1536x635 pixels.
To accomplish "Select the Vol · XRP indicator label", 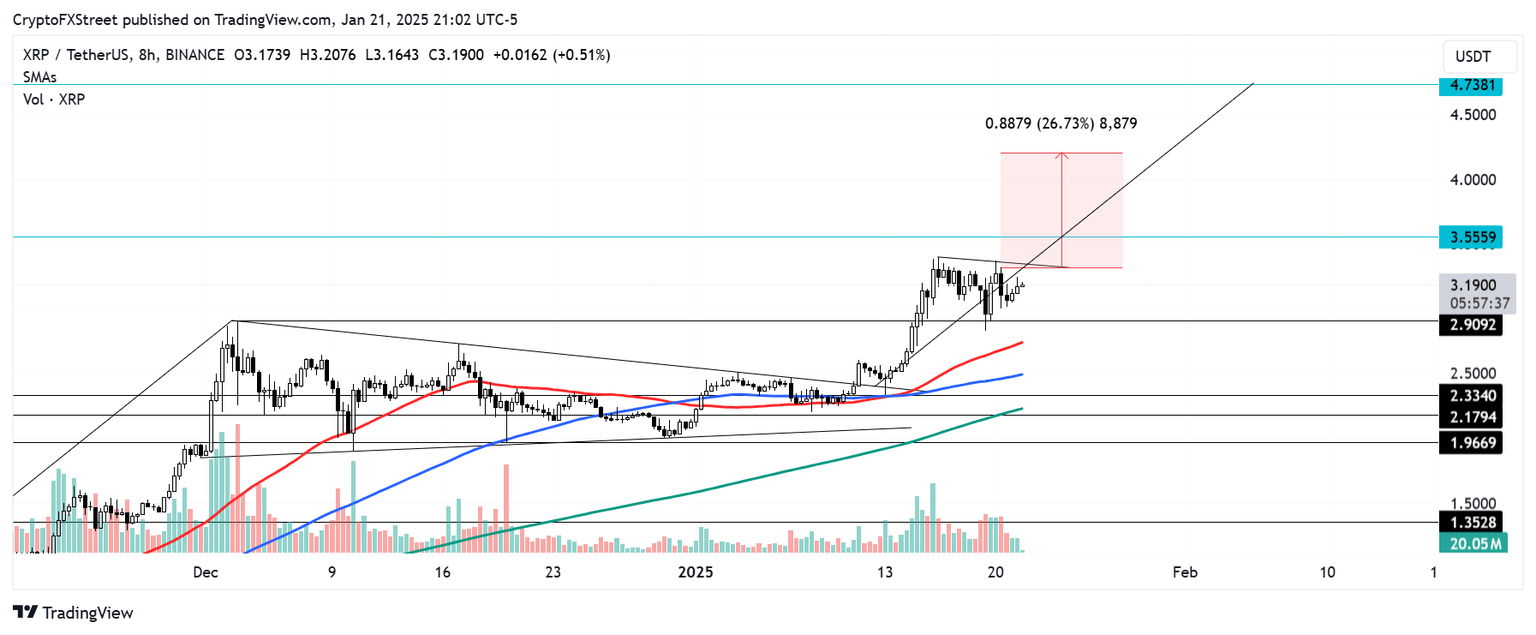I will pyautogui.click(x=52, y=99).
